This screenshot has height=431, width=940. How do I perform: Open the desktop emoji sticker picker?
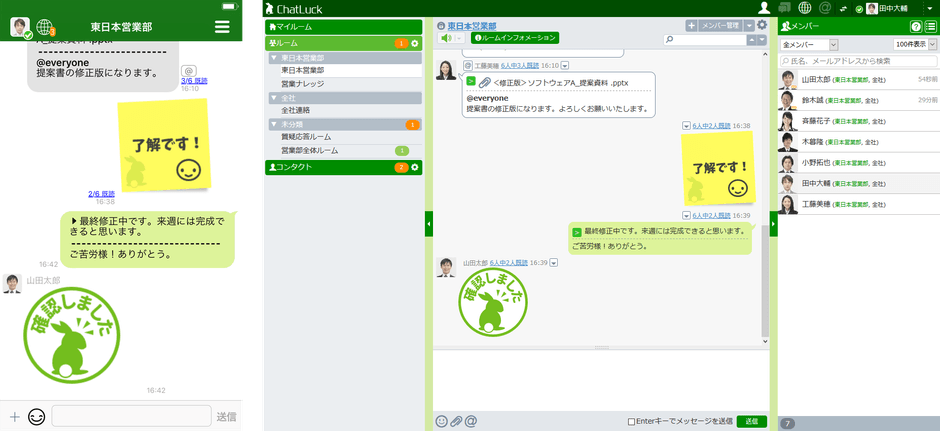pyautogui.click(x=441, y=421)
